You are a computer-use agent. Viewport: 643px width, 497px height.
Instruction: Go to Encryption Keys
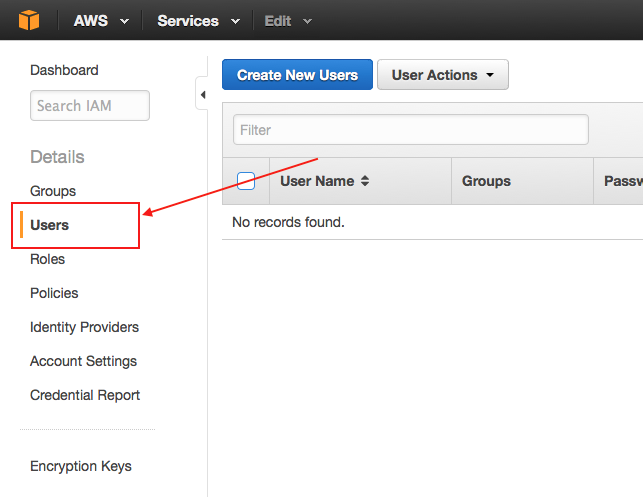point(81,466)
